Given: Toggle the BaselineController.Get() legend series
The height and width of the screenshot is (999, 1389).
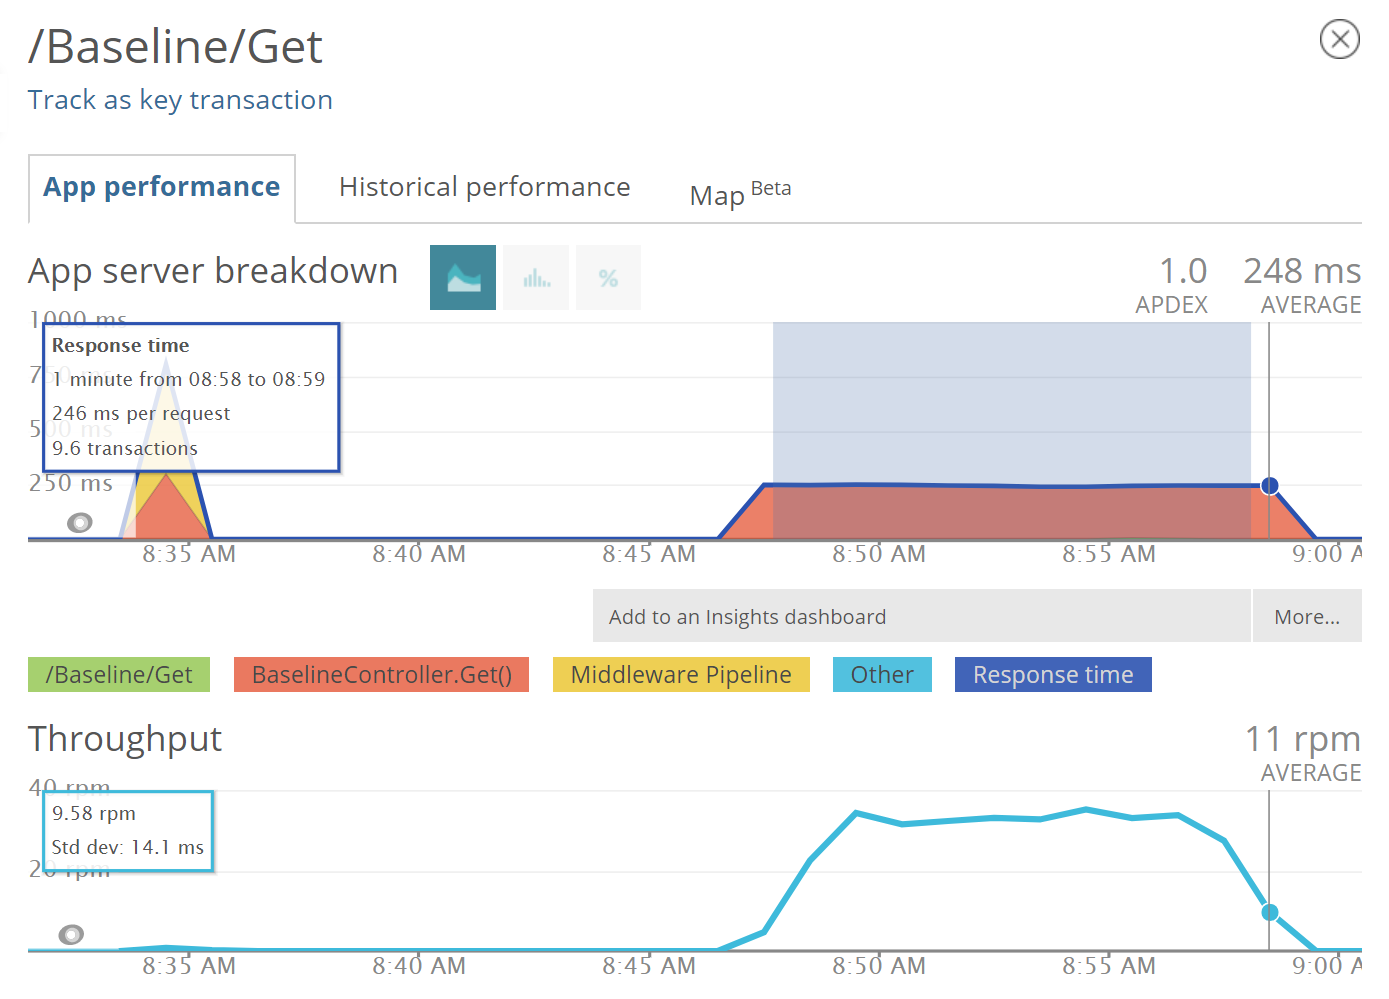Looking at the screenshot, I should pyautogui.click(x=381, y=674).
